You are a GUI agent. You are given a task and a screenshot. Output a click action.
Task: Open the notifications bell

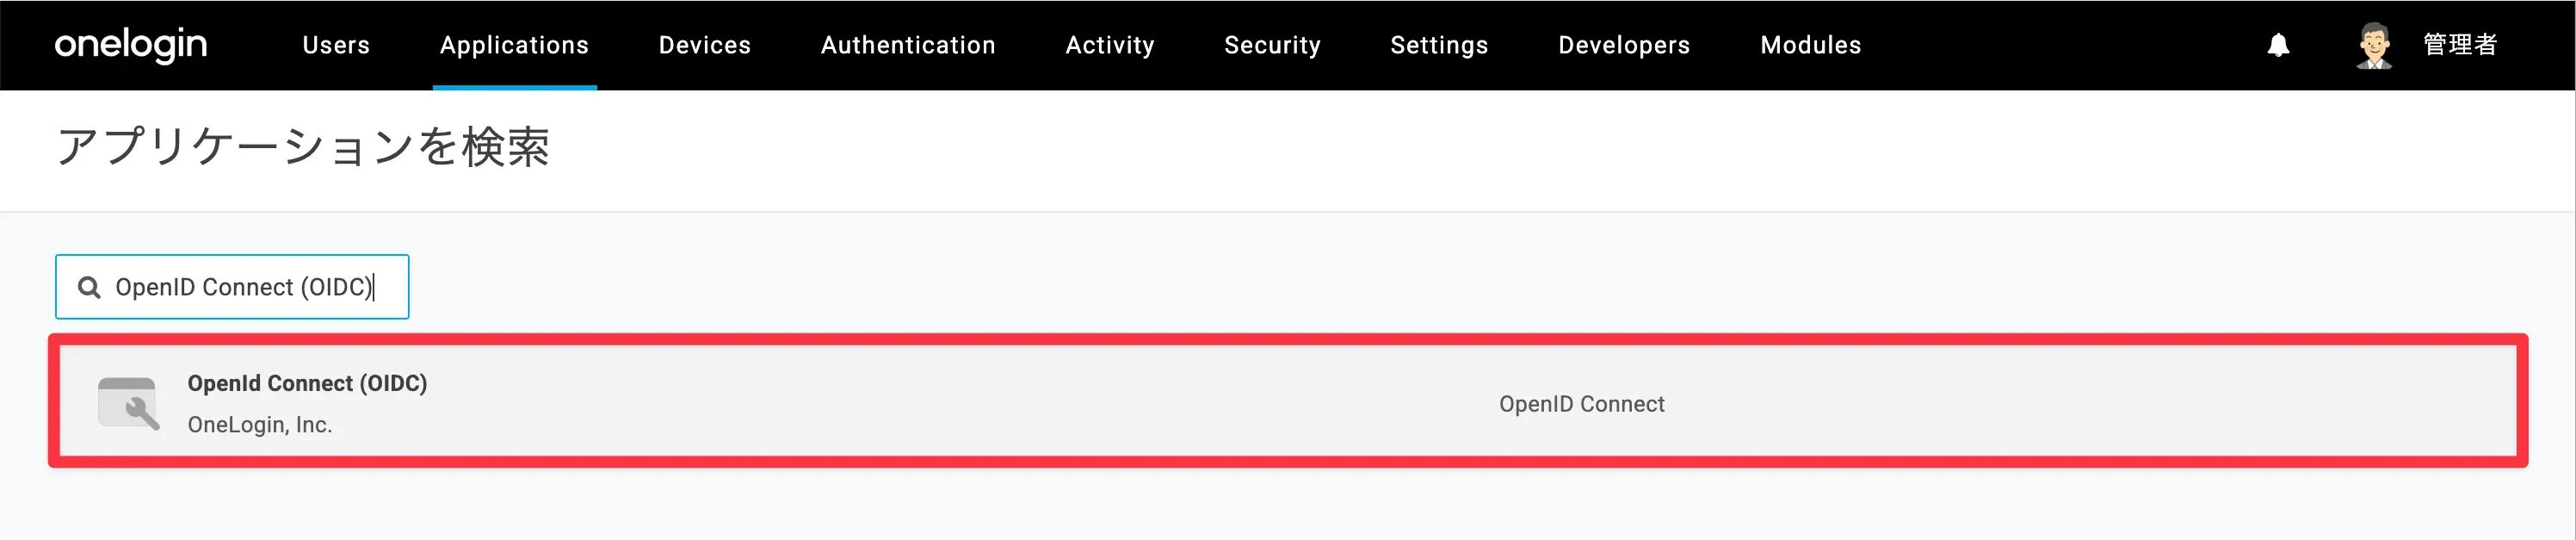pos(2278,45)
